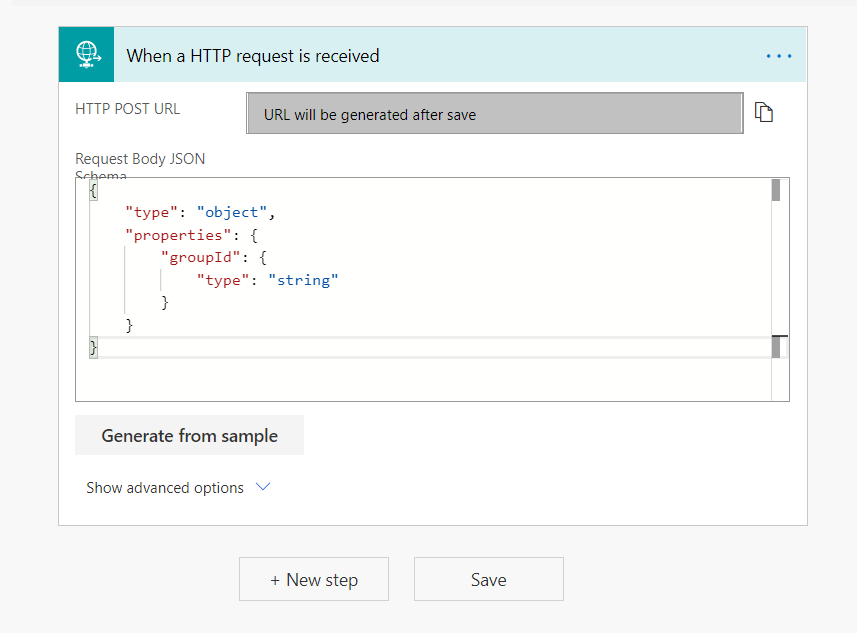Viewport: 857px width, 633px height.
Task: Place cursor on the "properties" key in schema
Action: [160, 235]
